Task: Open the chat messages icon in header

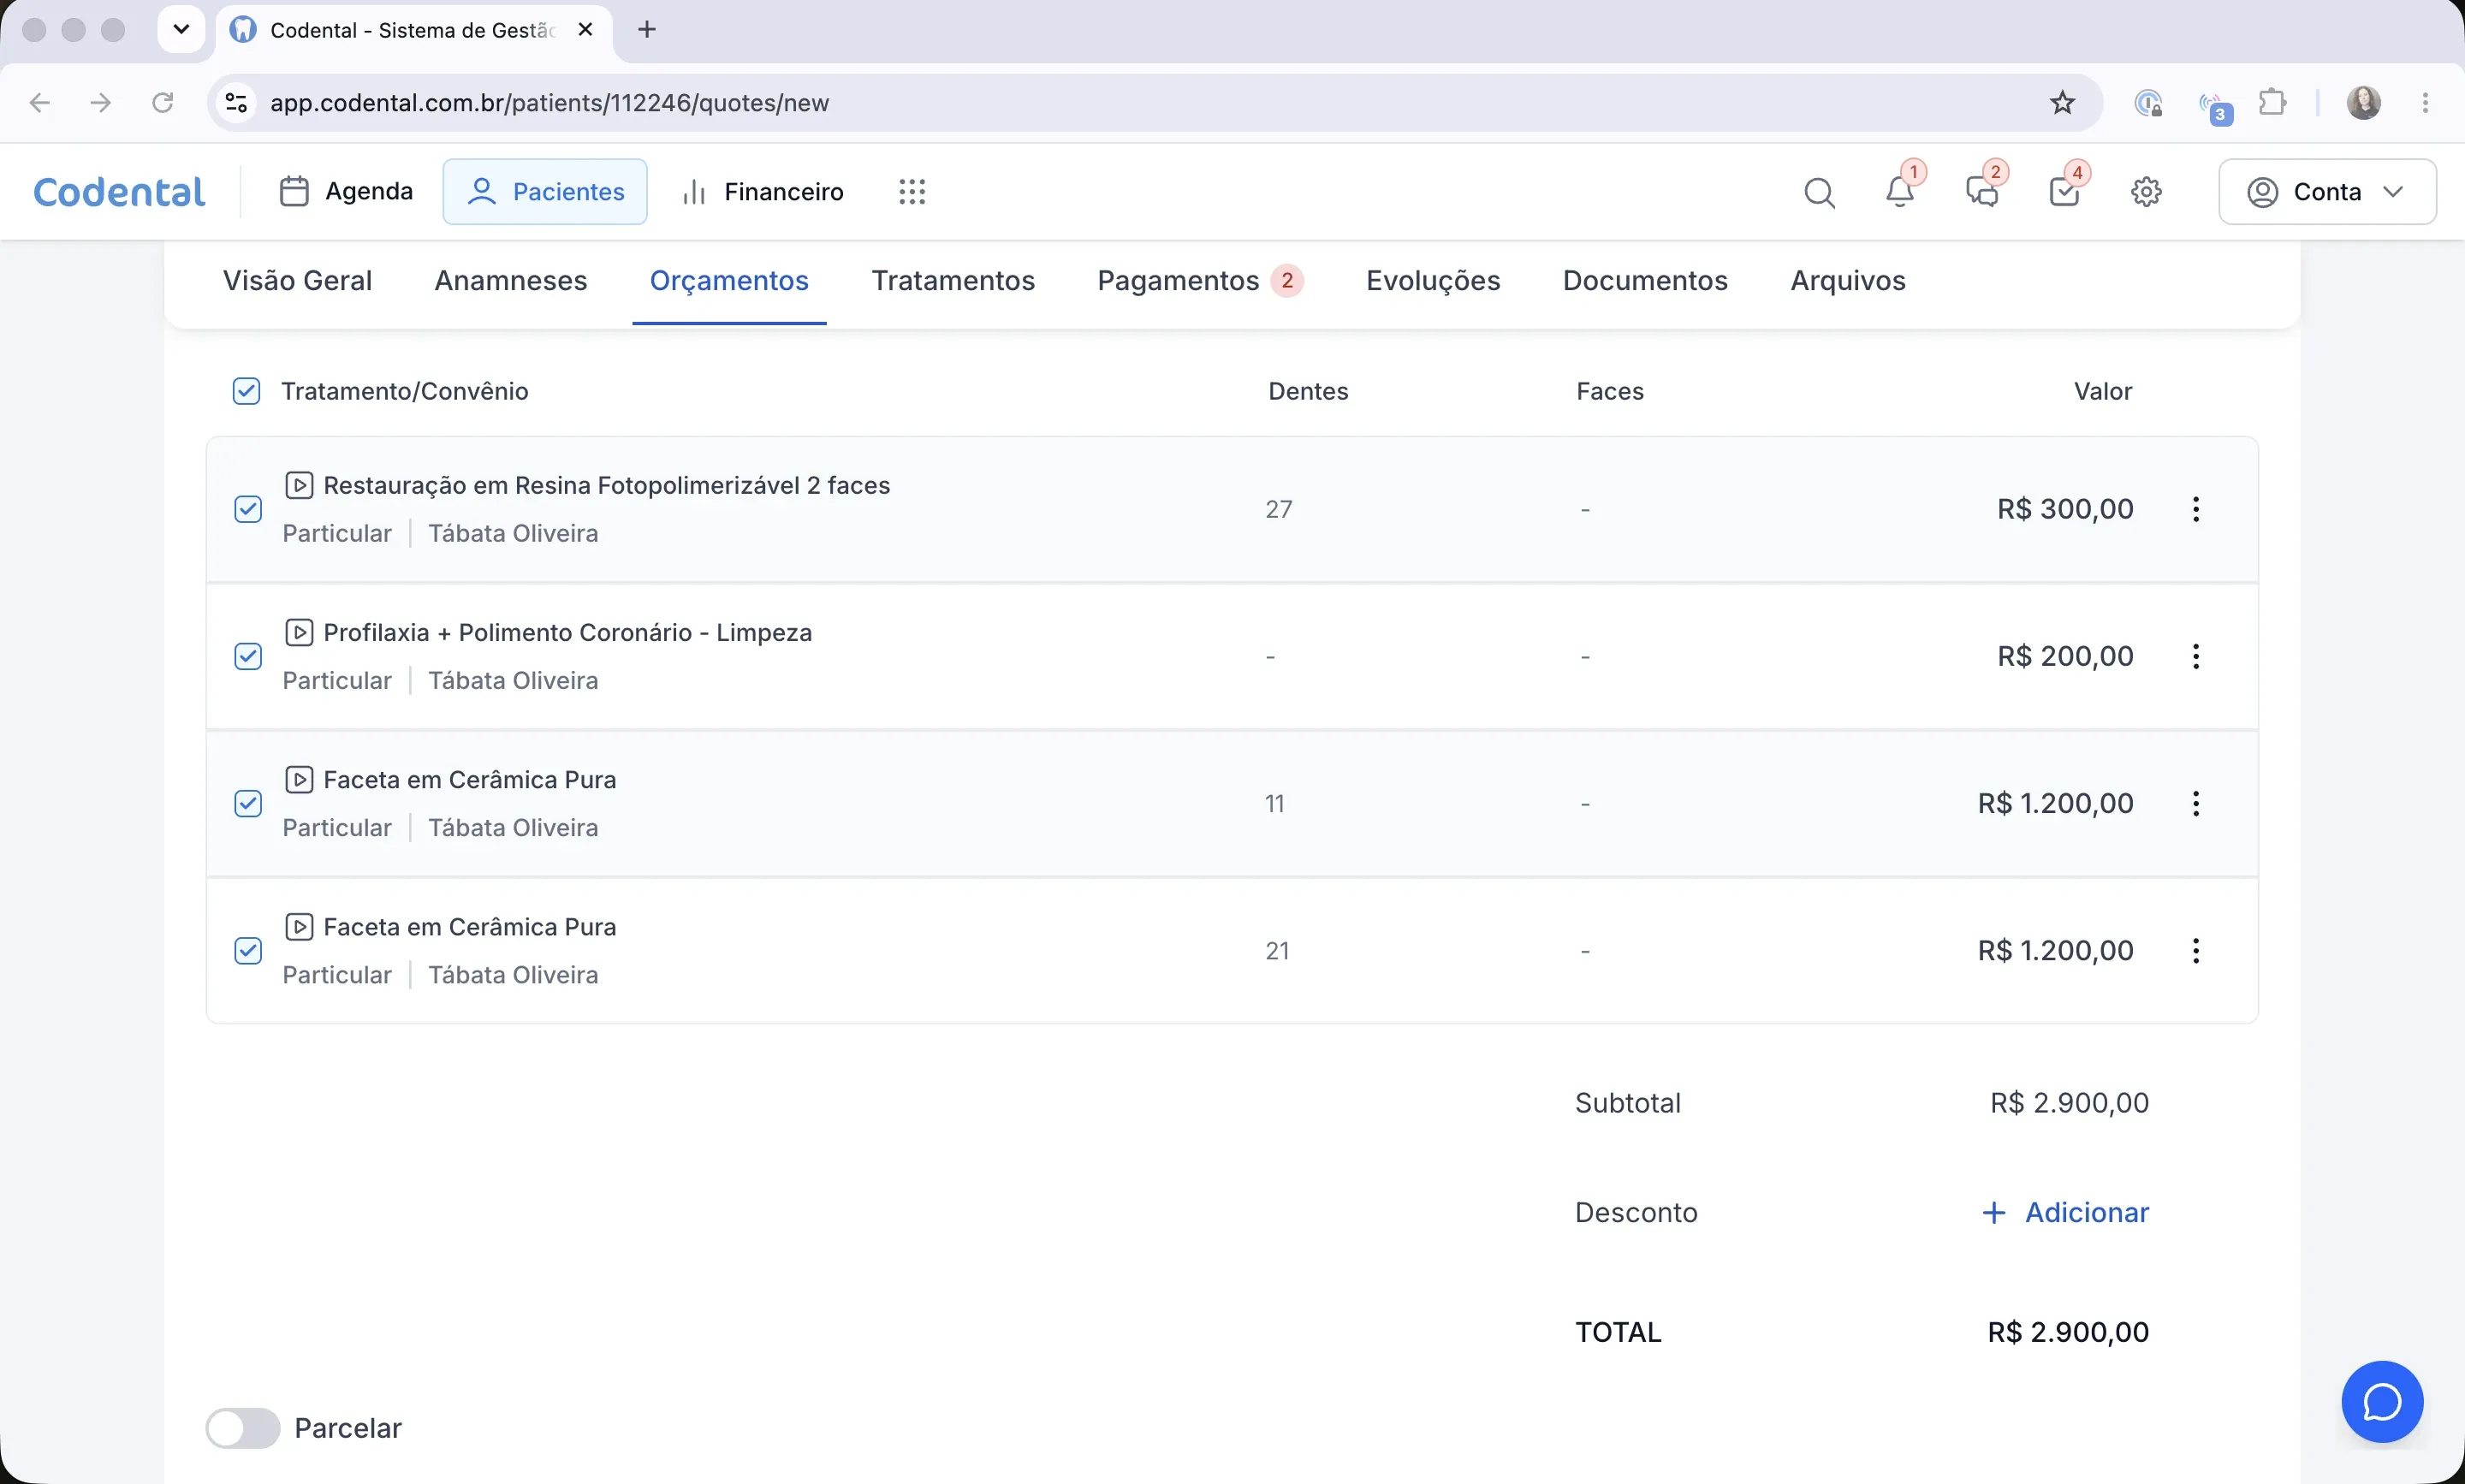Action: tap(1982, 191)
